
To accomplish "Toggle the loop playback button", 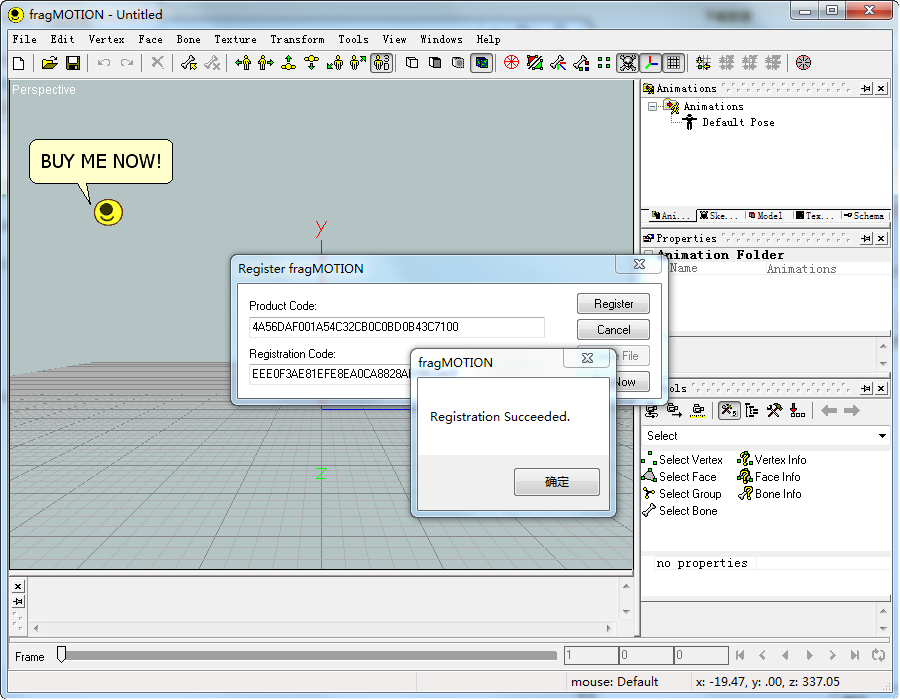I will (878, 656).
